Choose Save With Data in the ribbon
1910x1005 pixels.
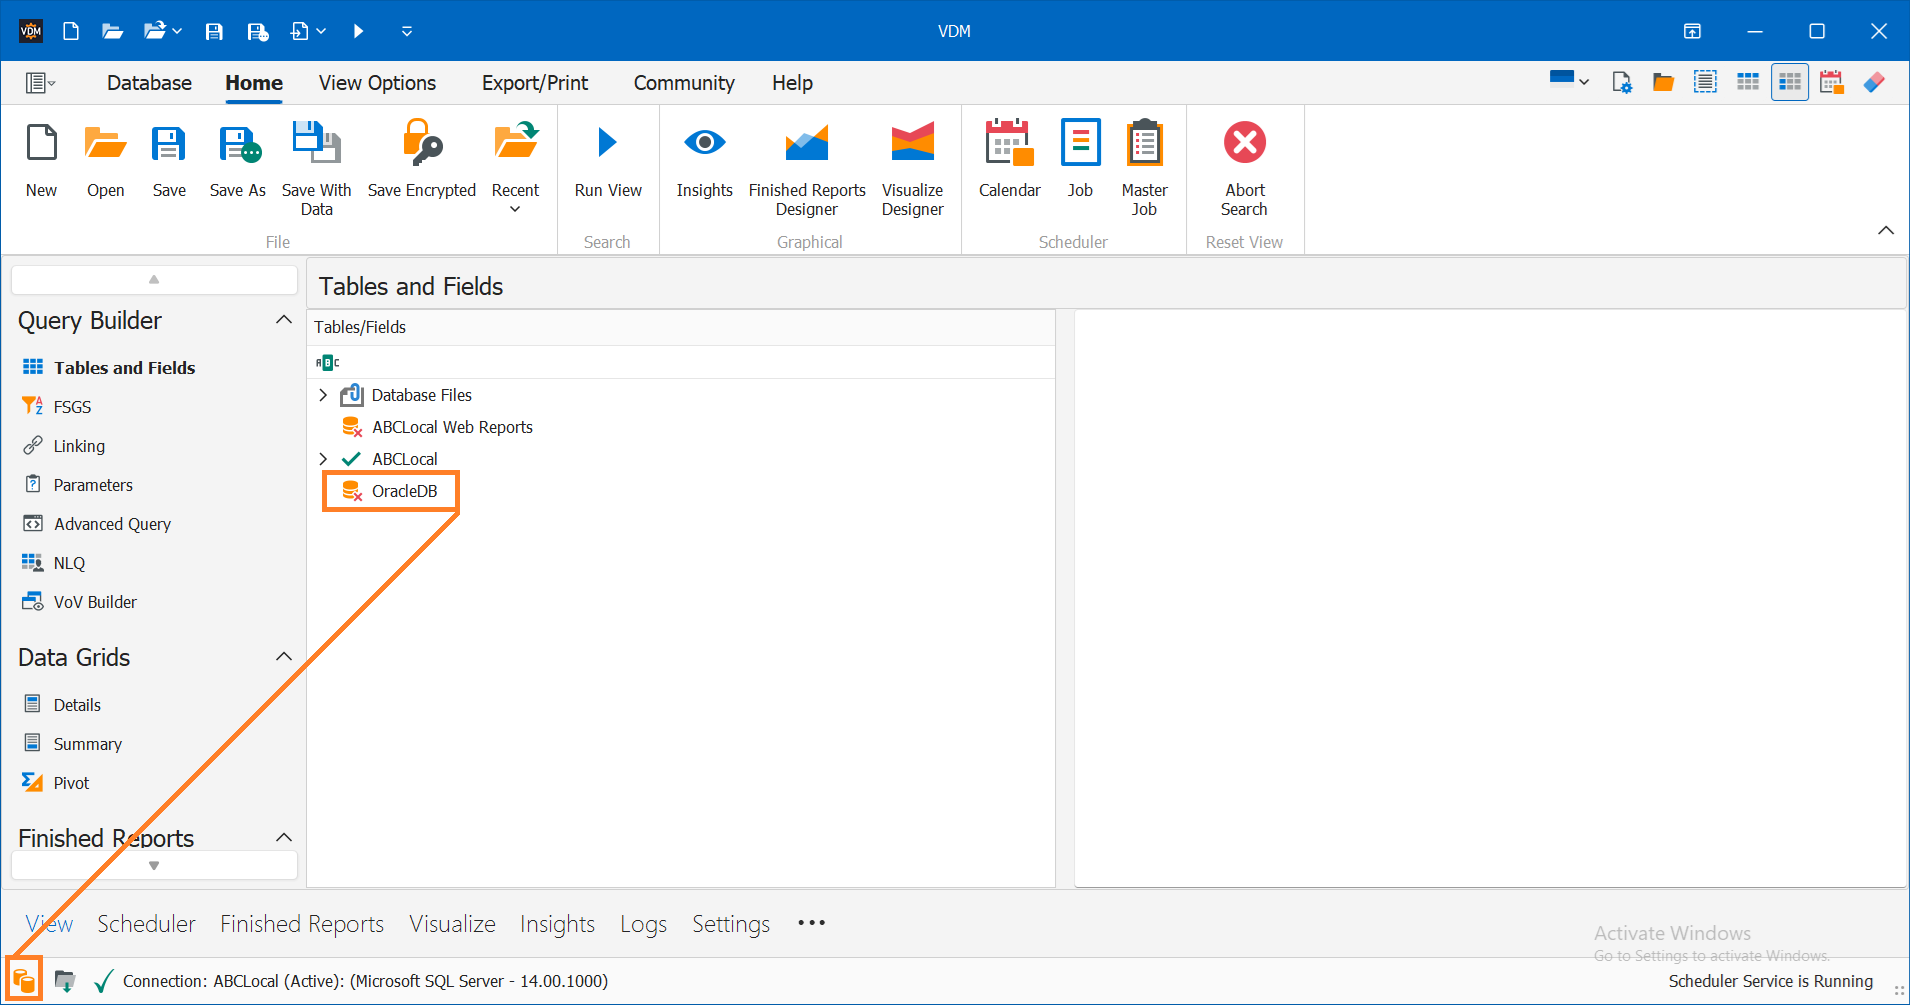pyautogui.click(x=316, y=168)
